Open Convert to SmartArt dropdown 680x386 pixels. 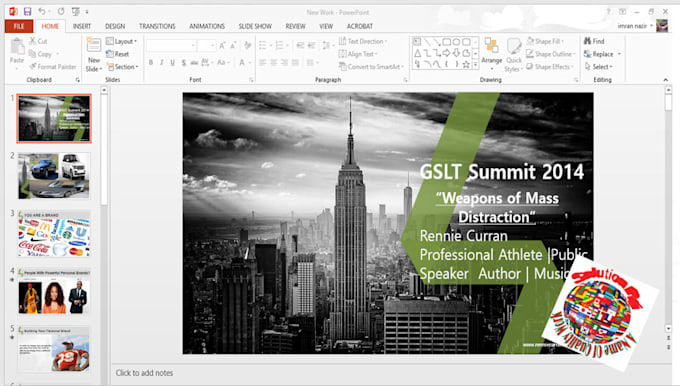[x=371, y=67]
